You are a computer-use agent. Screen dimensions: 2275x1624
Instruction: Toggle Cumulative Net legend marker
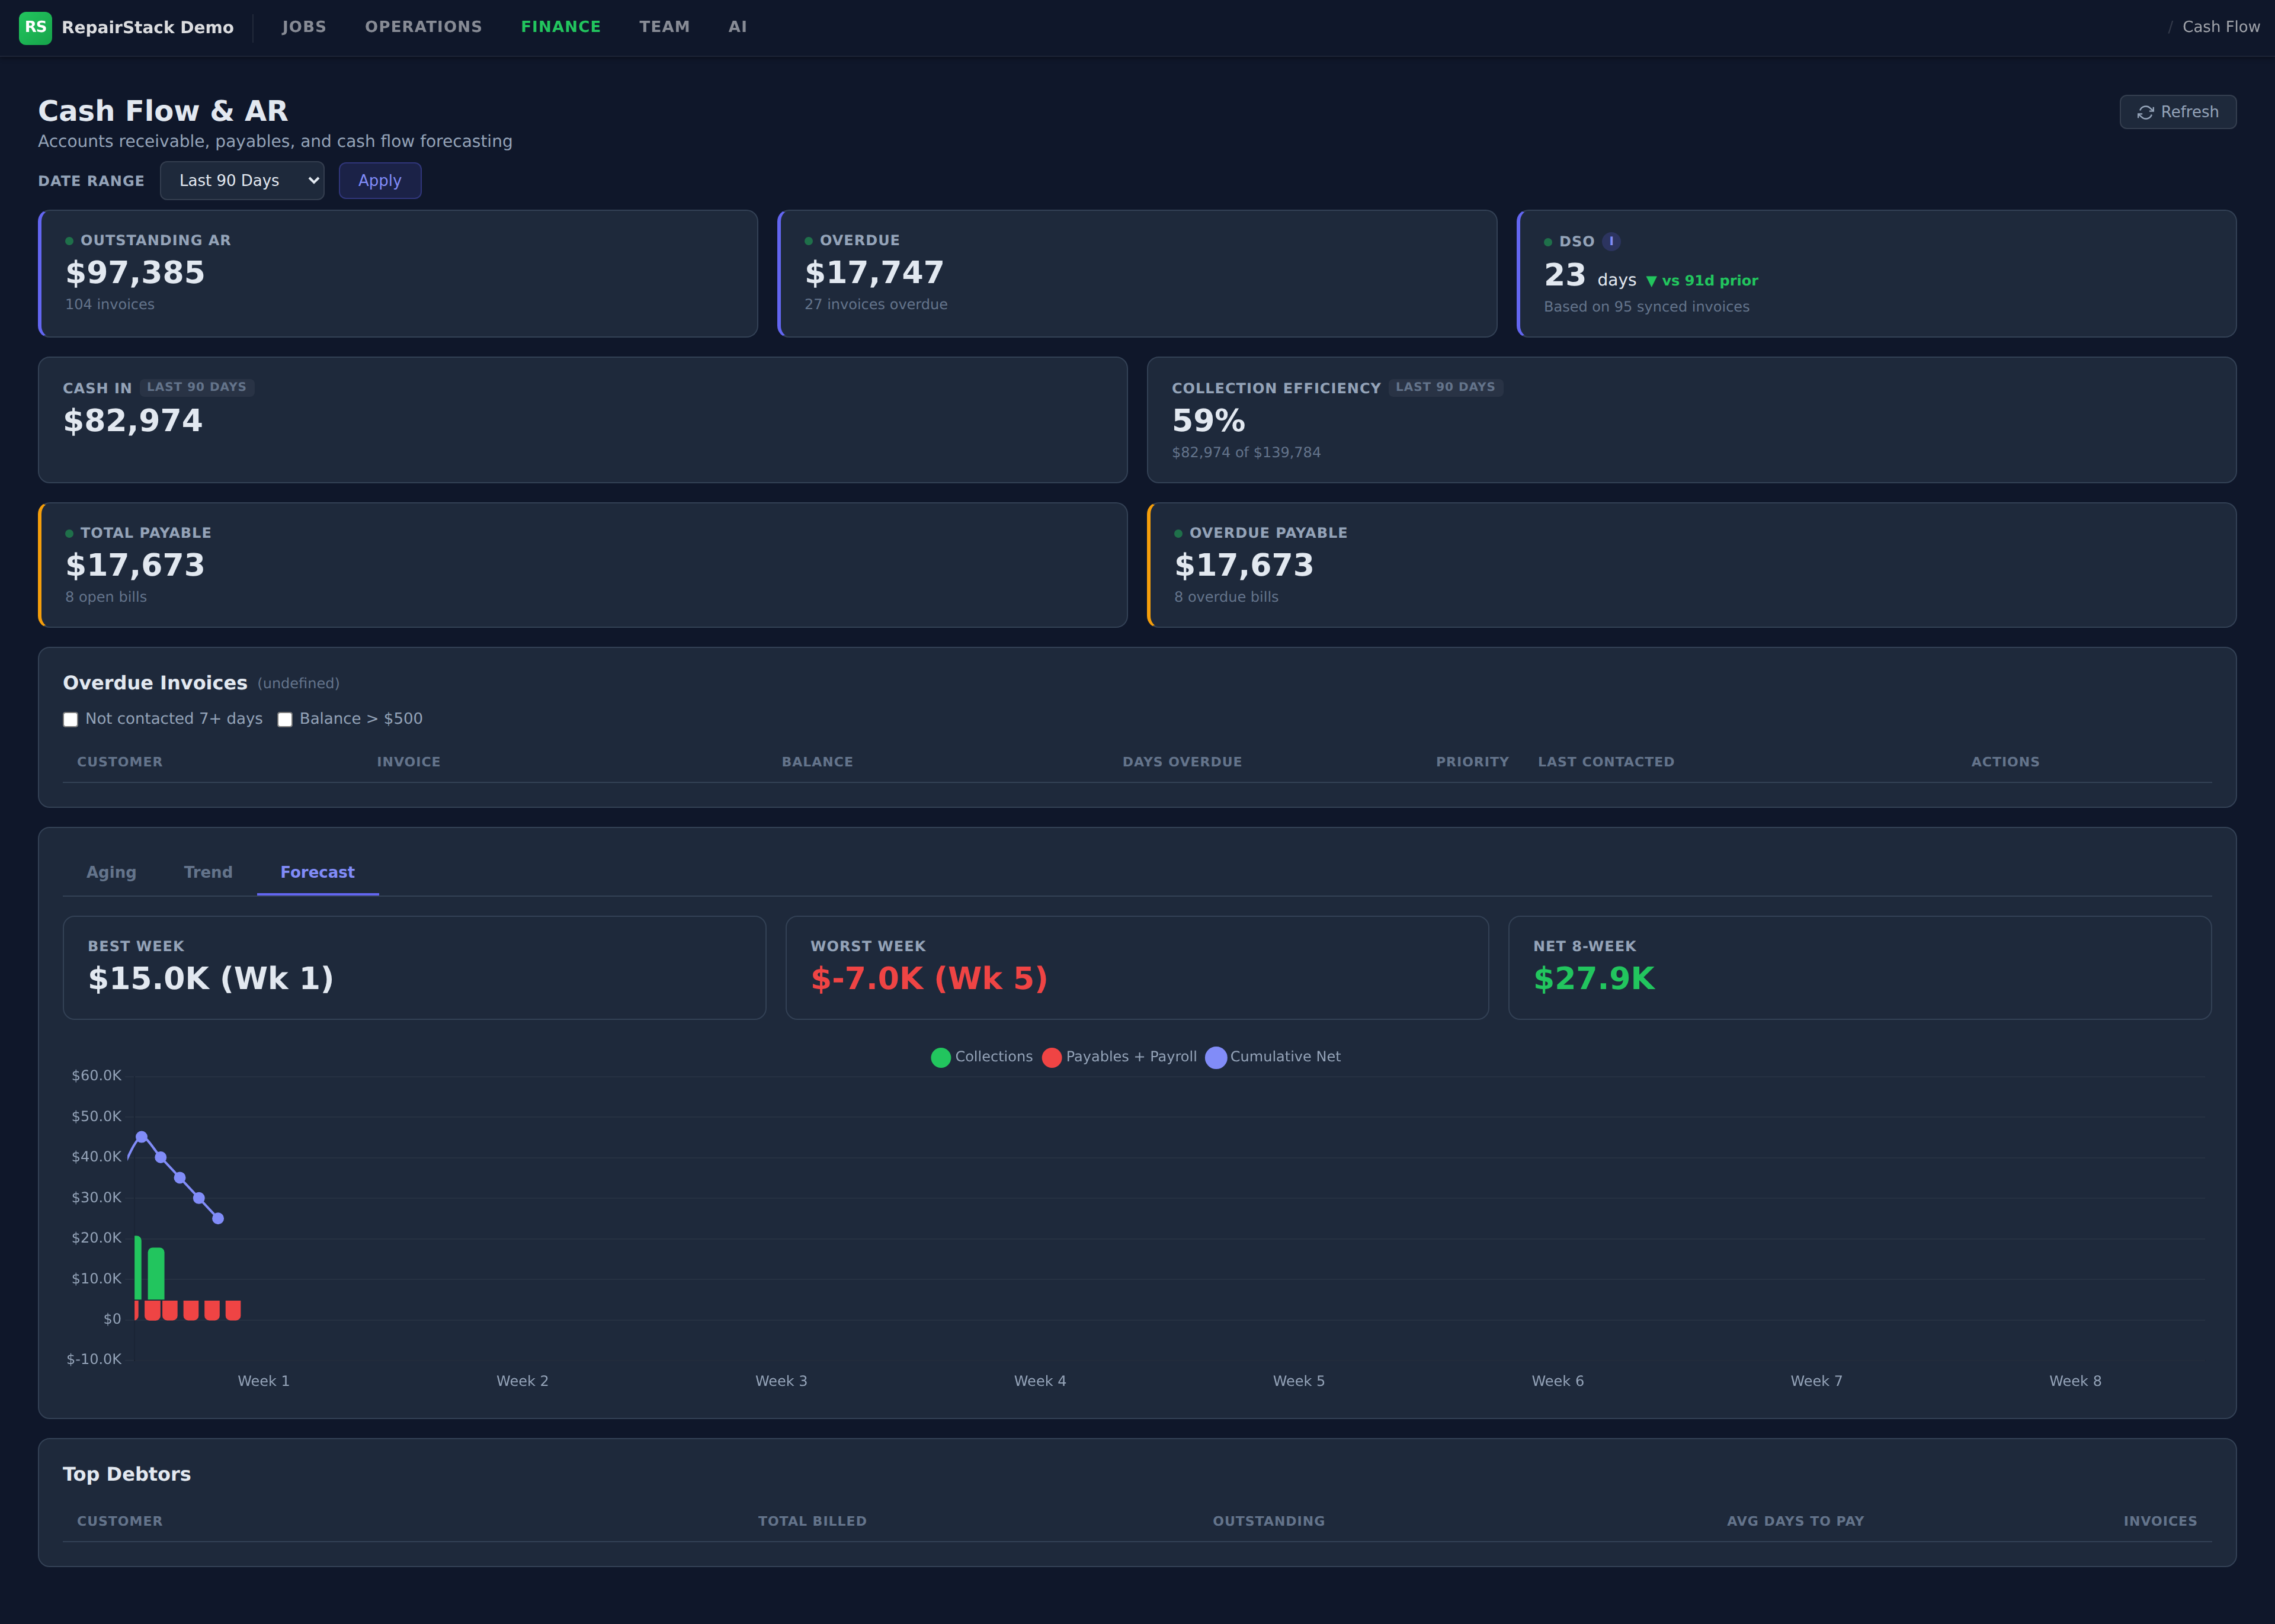click(1215, 1057)
